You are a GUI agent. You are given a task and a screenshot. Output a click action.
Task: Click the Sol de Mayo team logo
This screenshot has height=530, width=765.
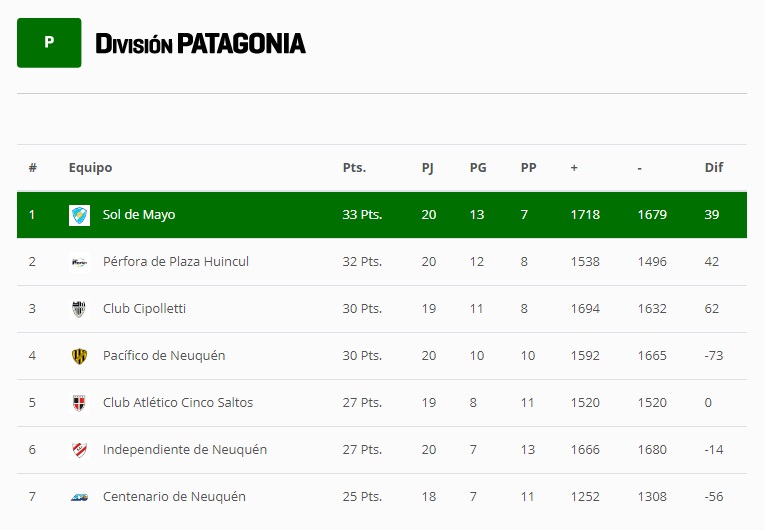(x=79, y=215)
